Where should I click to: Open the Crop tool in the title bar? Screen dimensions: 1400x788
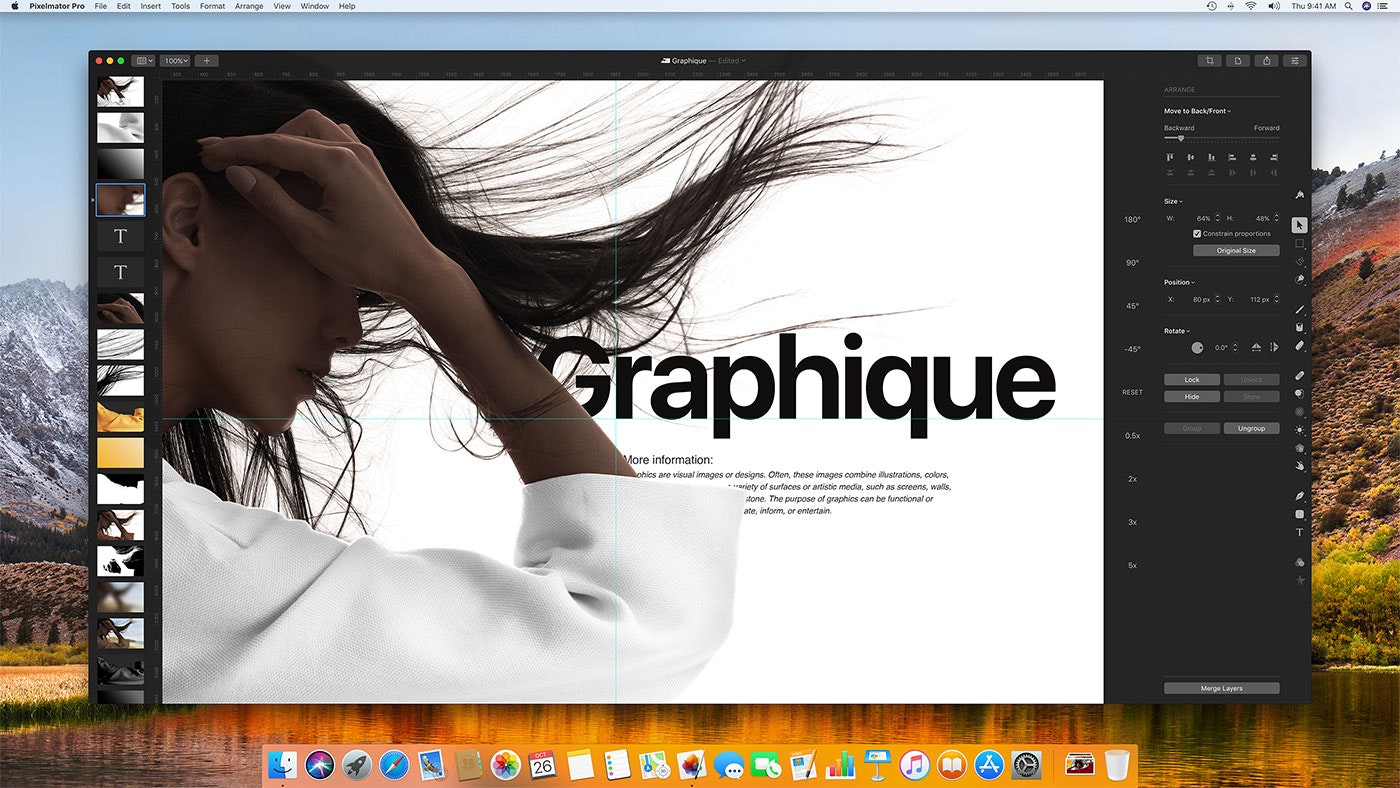pos(1209,60)
